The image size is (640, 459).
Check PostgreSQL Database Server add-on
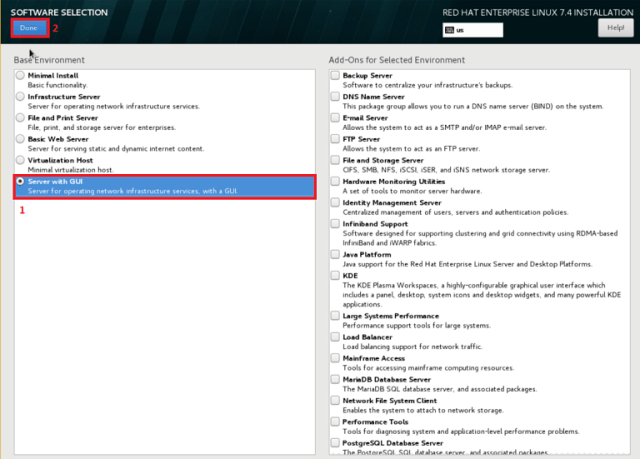point(335,443)
